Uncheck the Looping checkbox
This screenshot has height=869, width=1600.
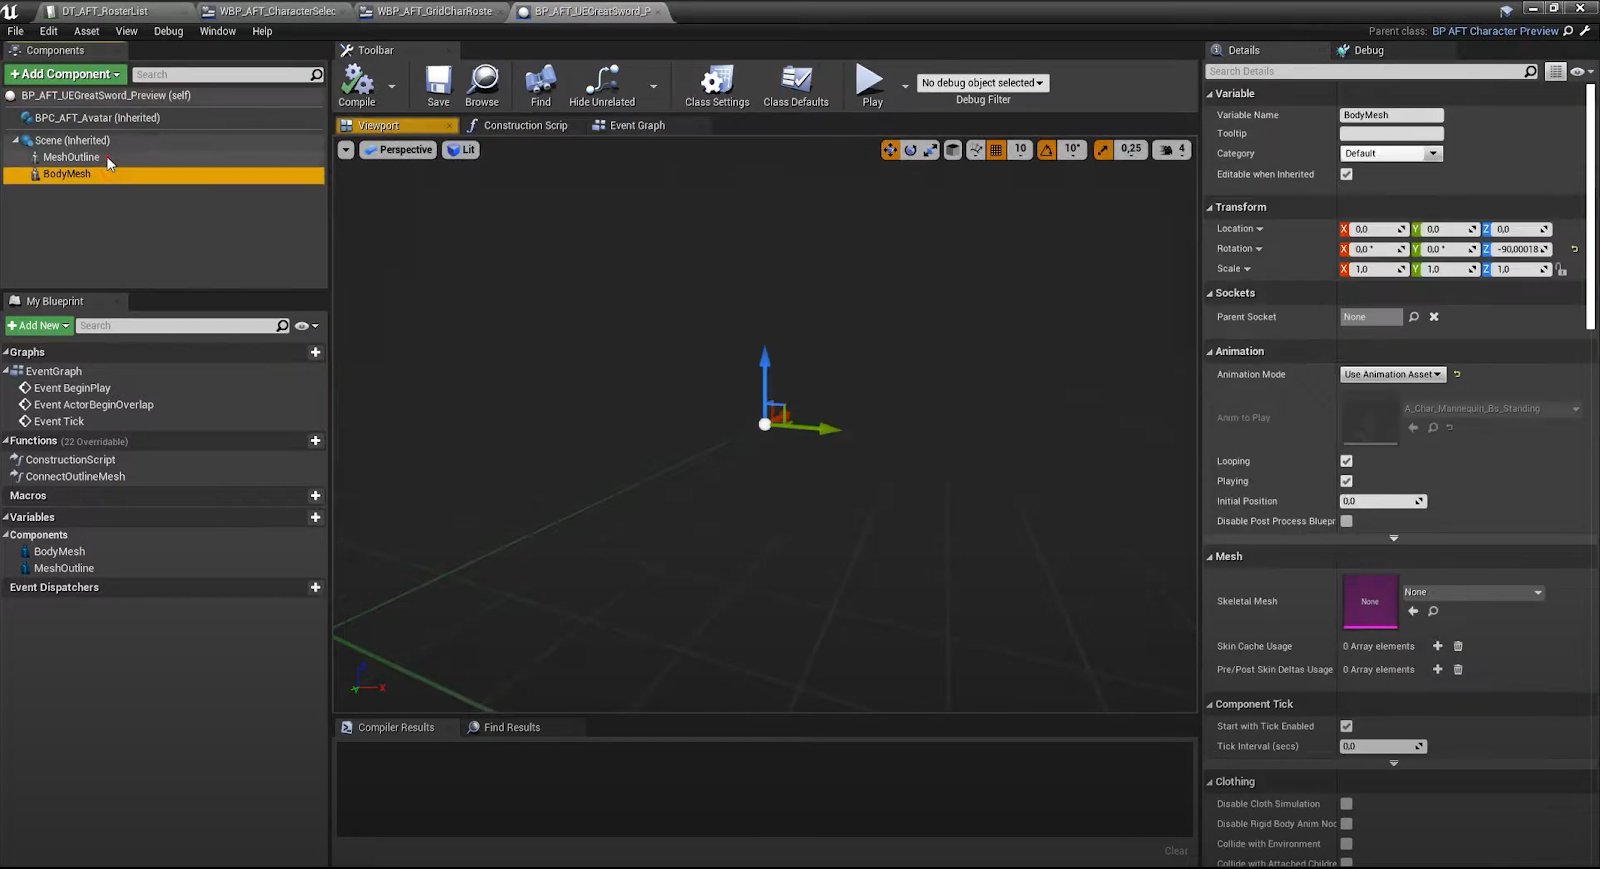[1346, 461]
